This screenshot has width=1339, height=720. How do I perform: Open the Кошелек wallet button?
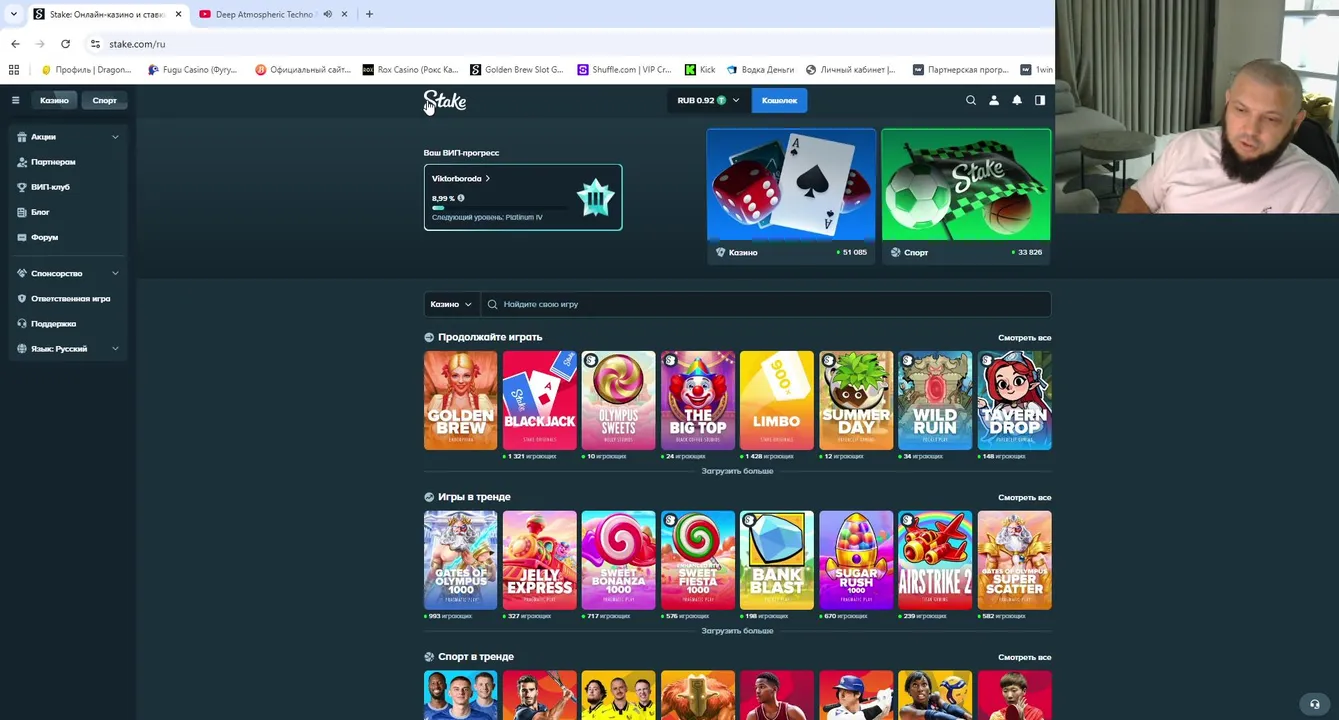tap(779, 100)
